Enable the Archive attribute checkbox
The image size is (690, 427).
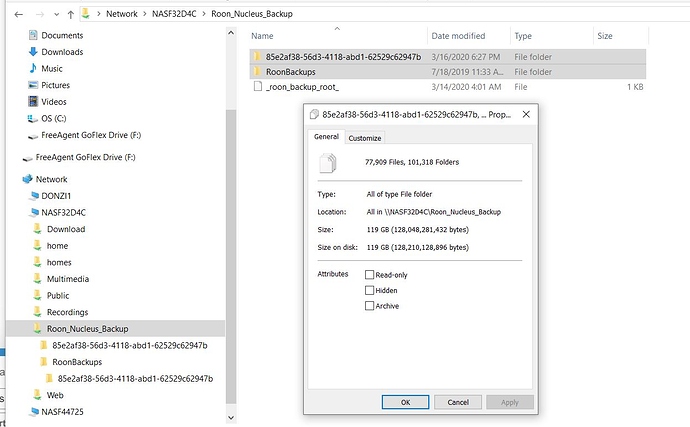click(x=369, y=306)
